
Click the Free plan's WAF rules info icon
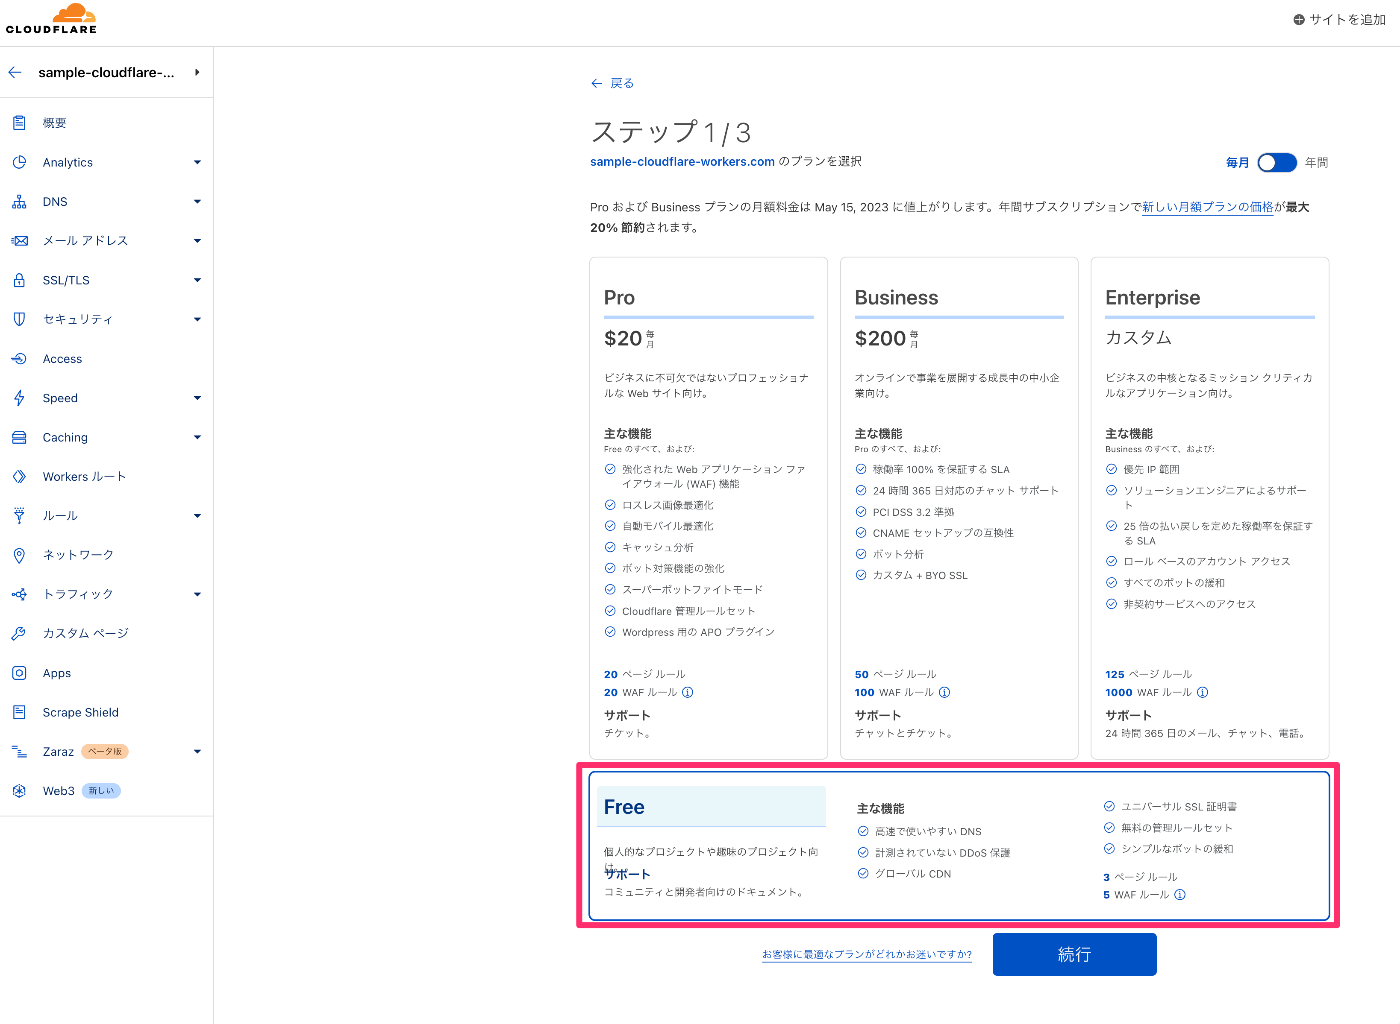tap(1179, 895)
